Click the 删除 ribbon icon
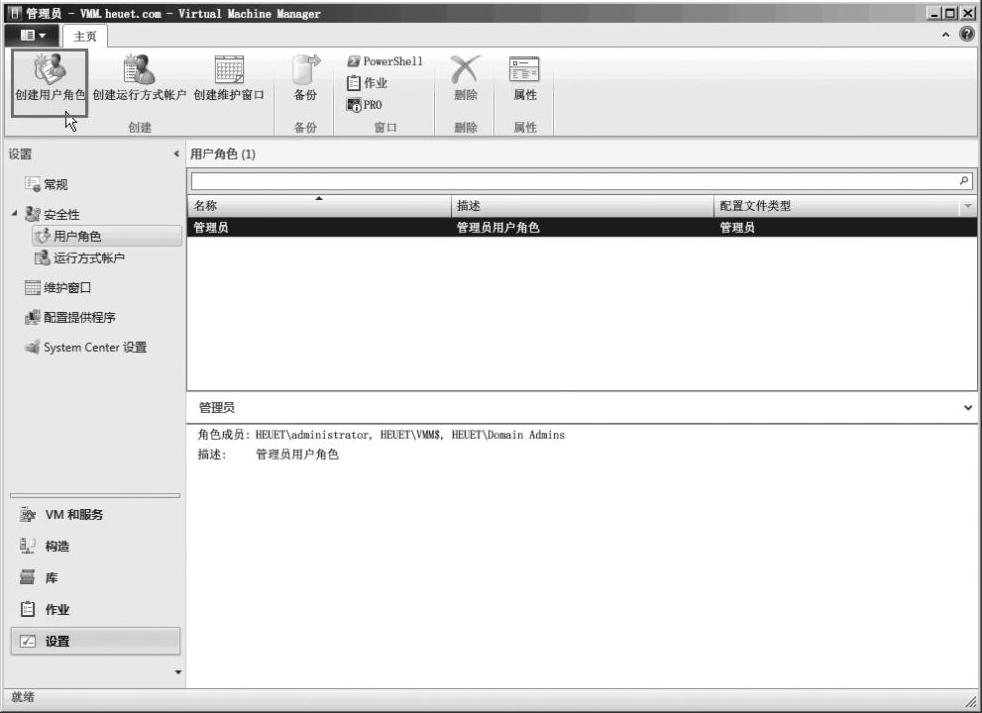982x713 pixels. tap(465, 69)
